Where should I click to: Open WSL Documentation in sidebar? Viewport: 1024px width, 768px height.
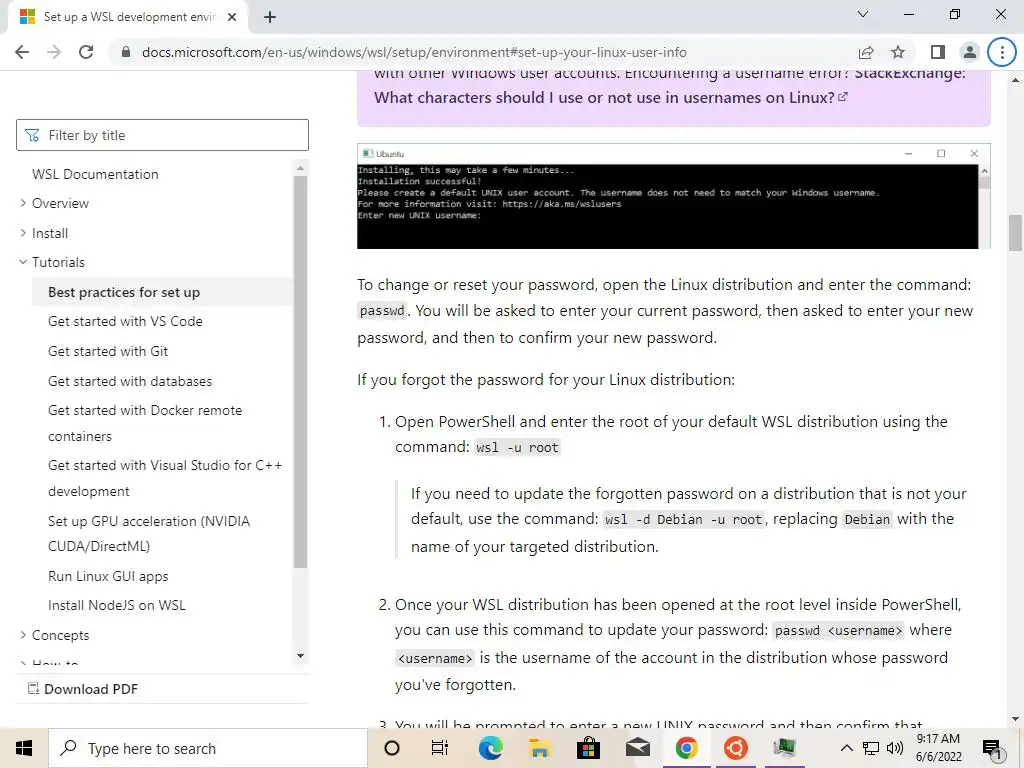tap(95, 174)
